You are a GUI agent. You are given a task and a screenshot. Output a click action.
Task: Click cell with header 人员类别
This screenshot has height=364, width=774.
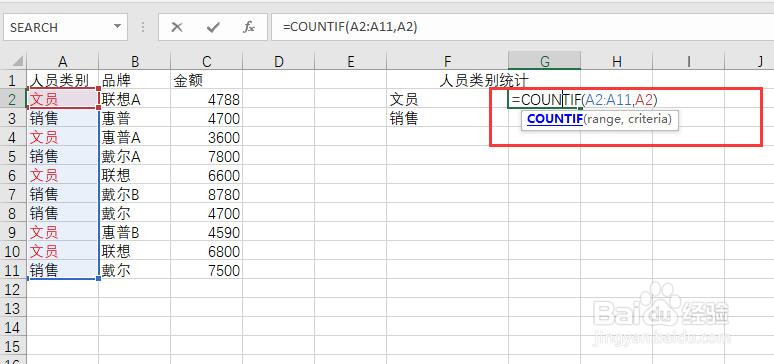coord(62,80)
